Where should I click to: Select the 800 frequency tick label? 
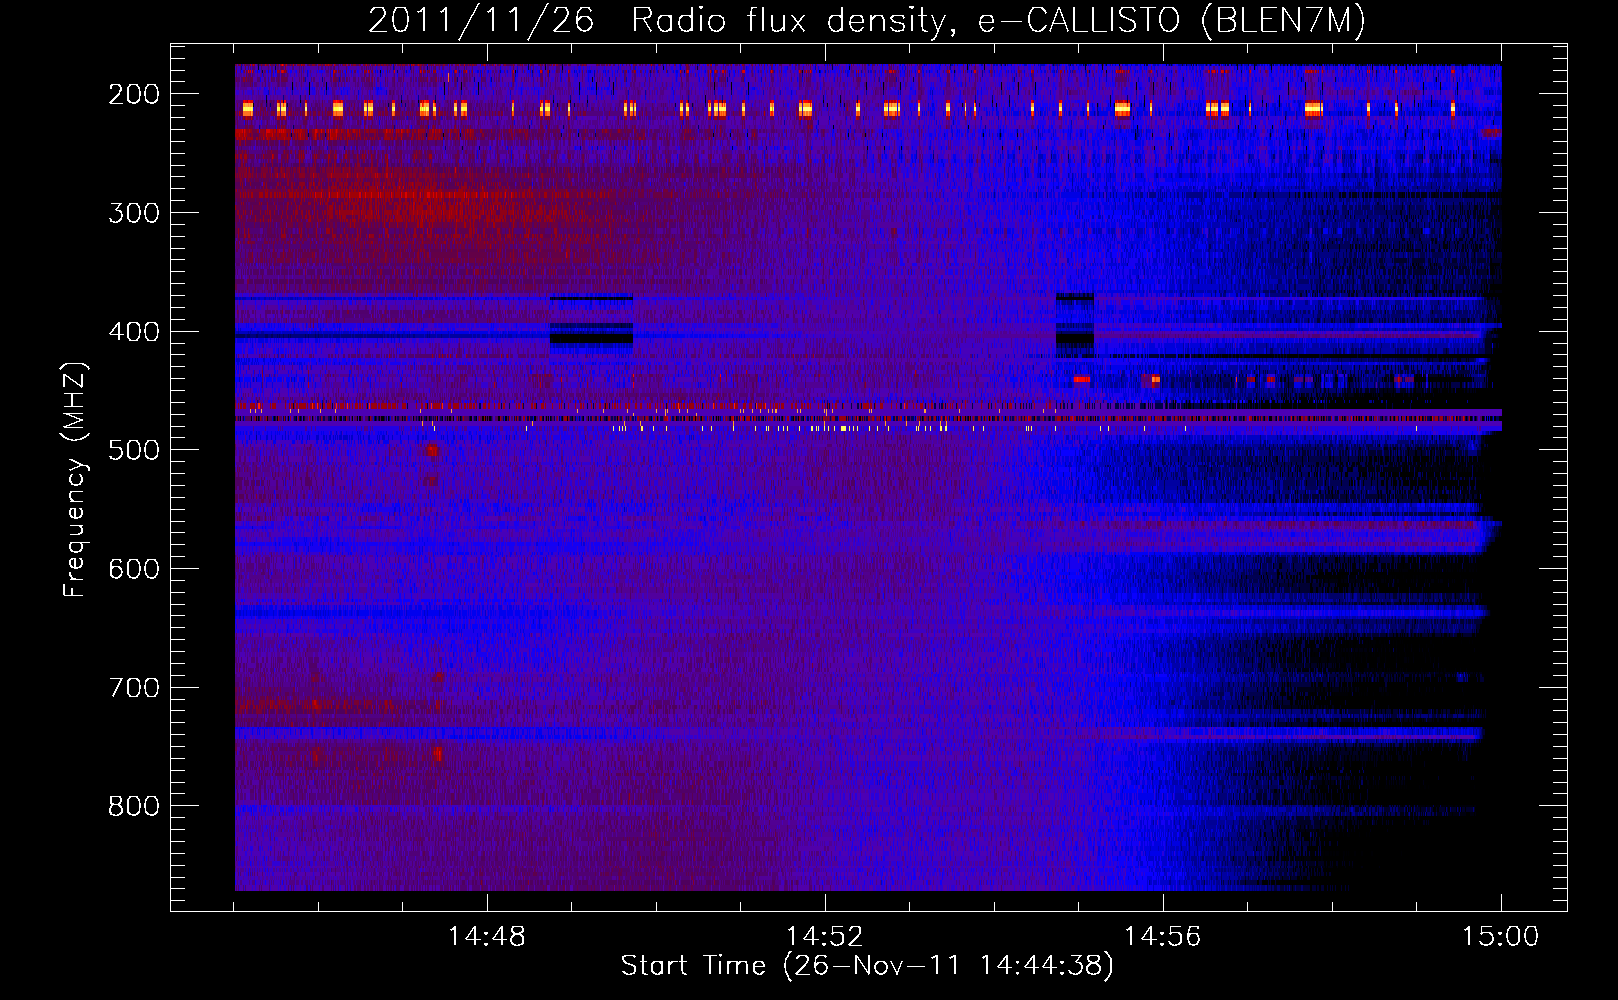tap(134, 806)
